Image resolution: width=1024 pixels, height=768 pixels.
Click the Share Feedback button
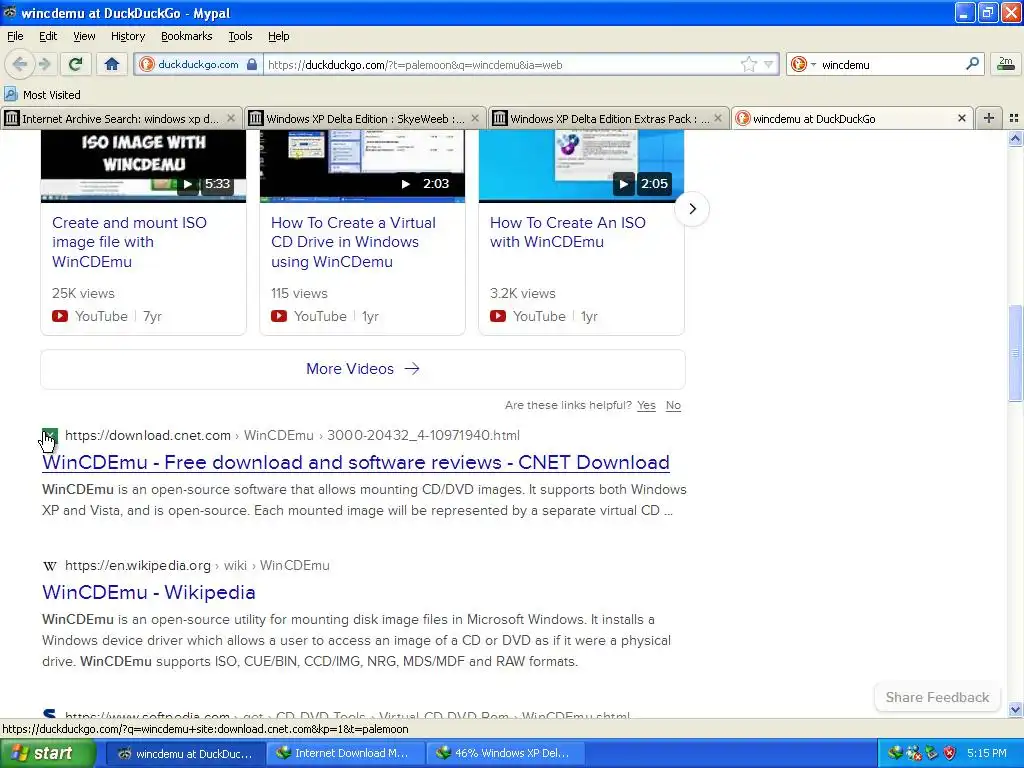pos(937,697)
